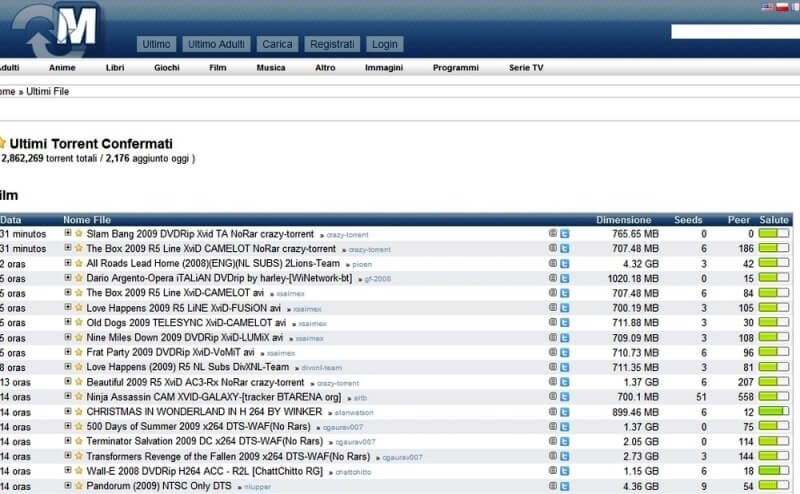Click the health bar for CHRISTMAS IN WONDERLAND
Viewport: 800px width, 494px height.
pos(773,412)
